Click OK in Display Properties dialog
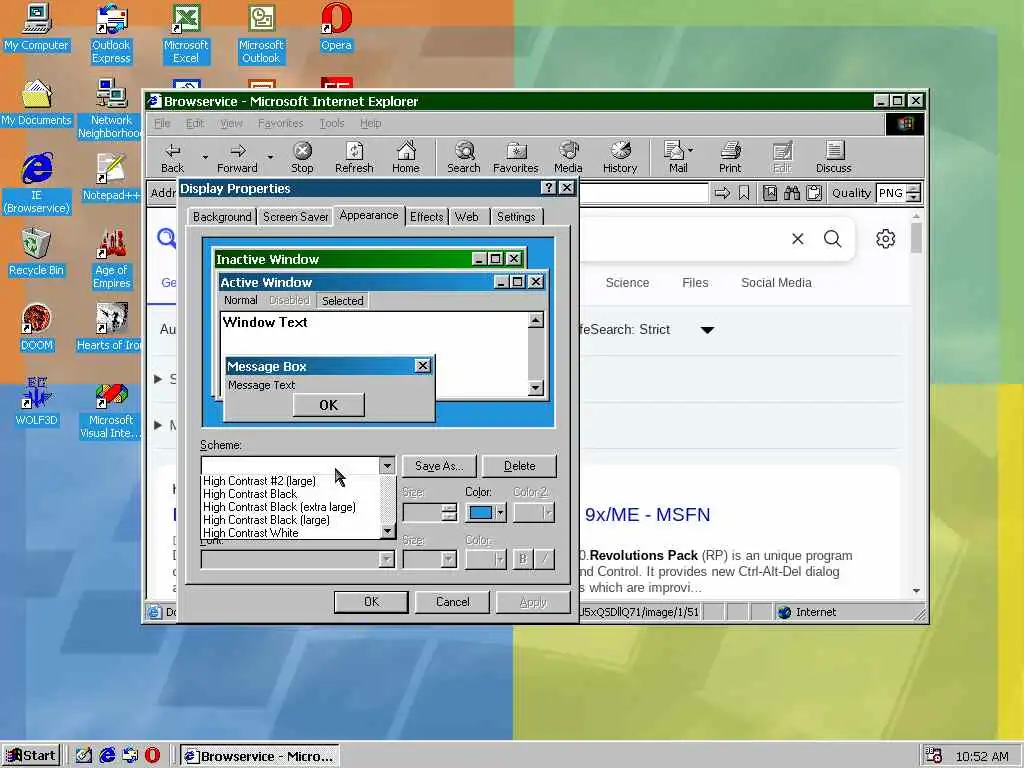1024x768 pixels. point(371,602)
